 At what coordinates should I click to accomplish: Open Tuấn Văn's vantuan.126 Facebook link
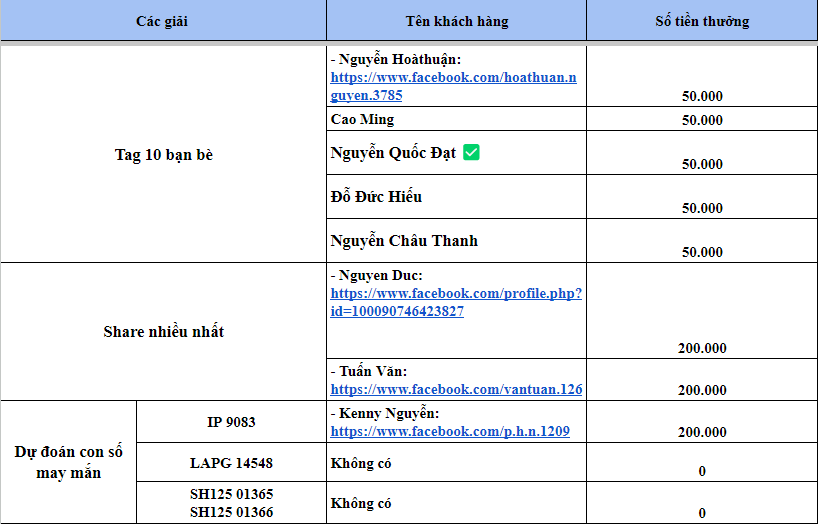(456, 389)
